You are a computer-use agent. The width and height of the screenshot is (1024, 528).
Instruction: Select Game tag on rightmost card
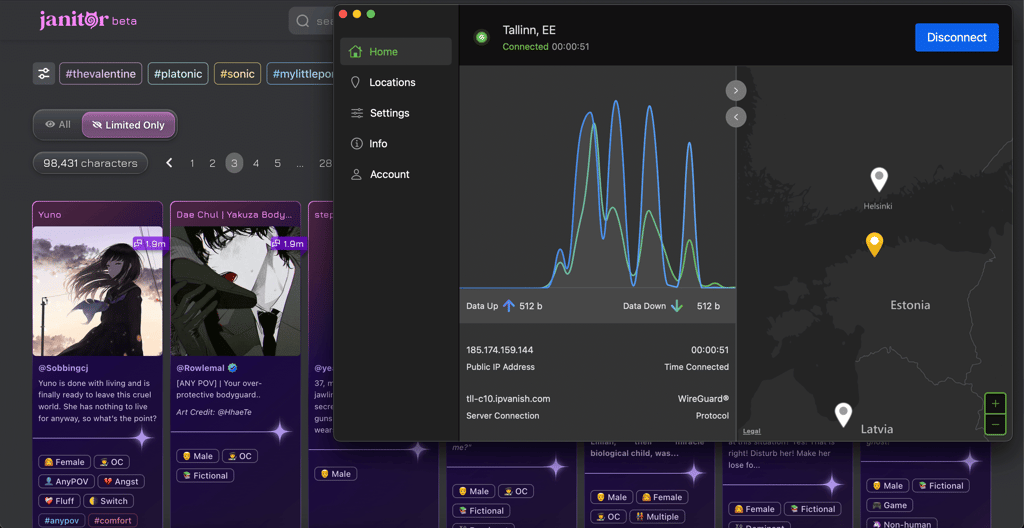tap(889, 505)
